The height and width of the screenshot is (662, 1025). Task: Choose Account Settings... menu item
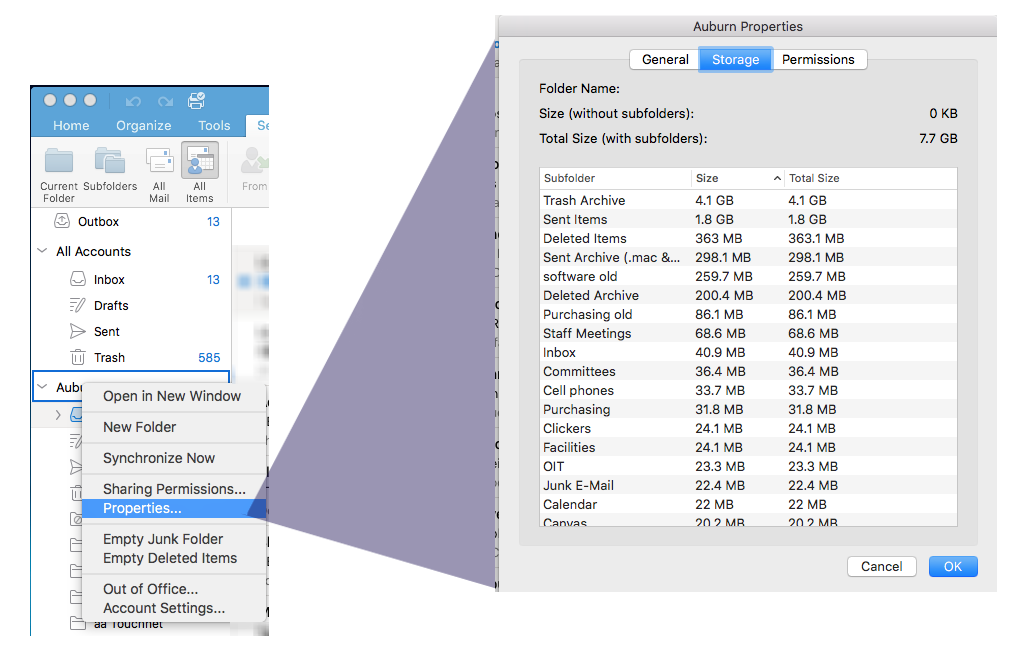tap(174, 608)
